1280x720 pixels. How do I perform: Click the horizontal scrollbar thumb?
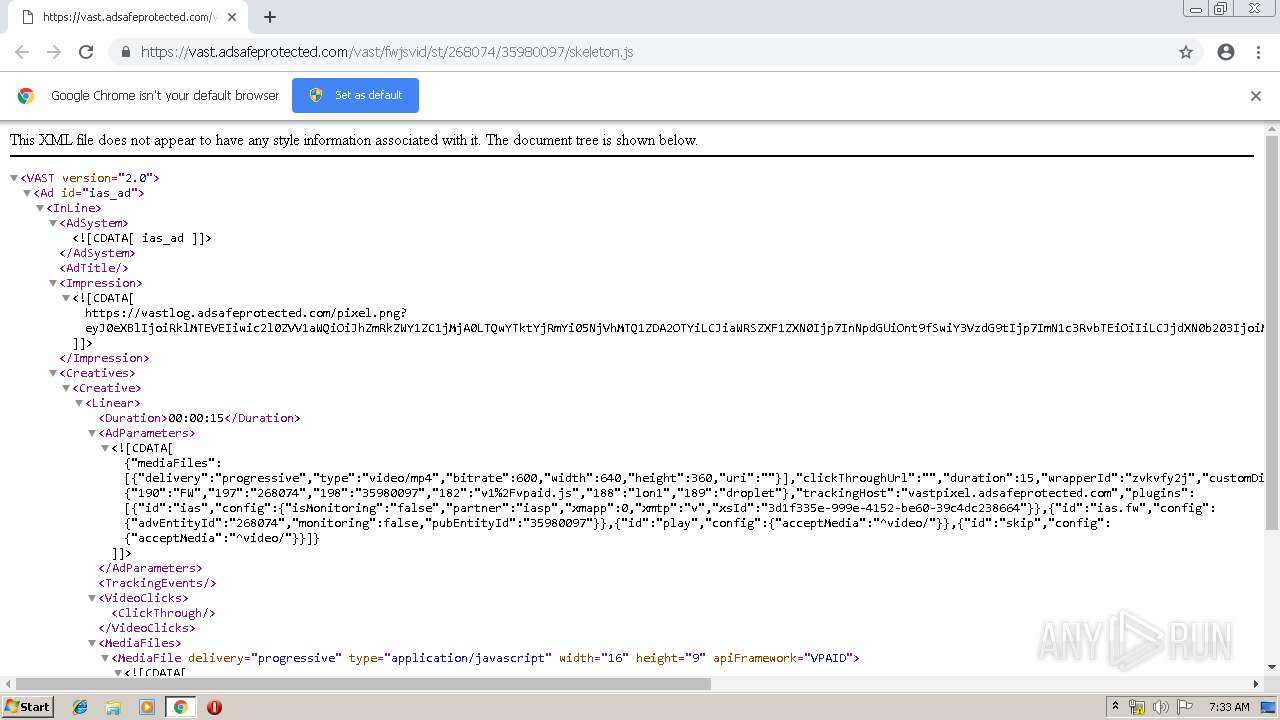(363, 684)
